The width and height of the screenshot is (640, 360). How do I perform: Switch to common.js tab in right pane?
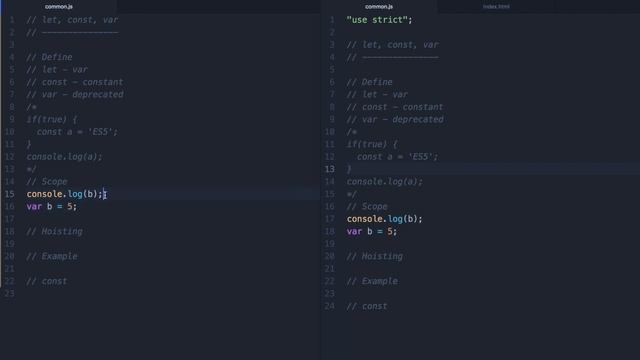coord(379,7)
